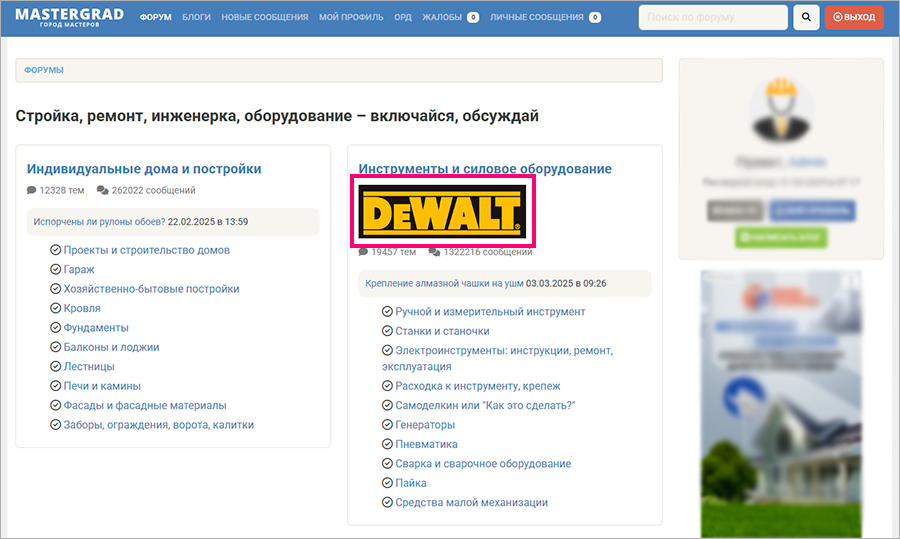The height and width of the screenshot is (539, 900).
Task: Open Жалобы in the navigation bar
Action: [x=442, y=17]
